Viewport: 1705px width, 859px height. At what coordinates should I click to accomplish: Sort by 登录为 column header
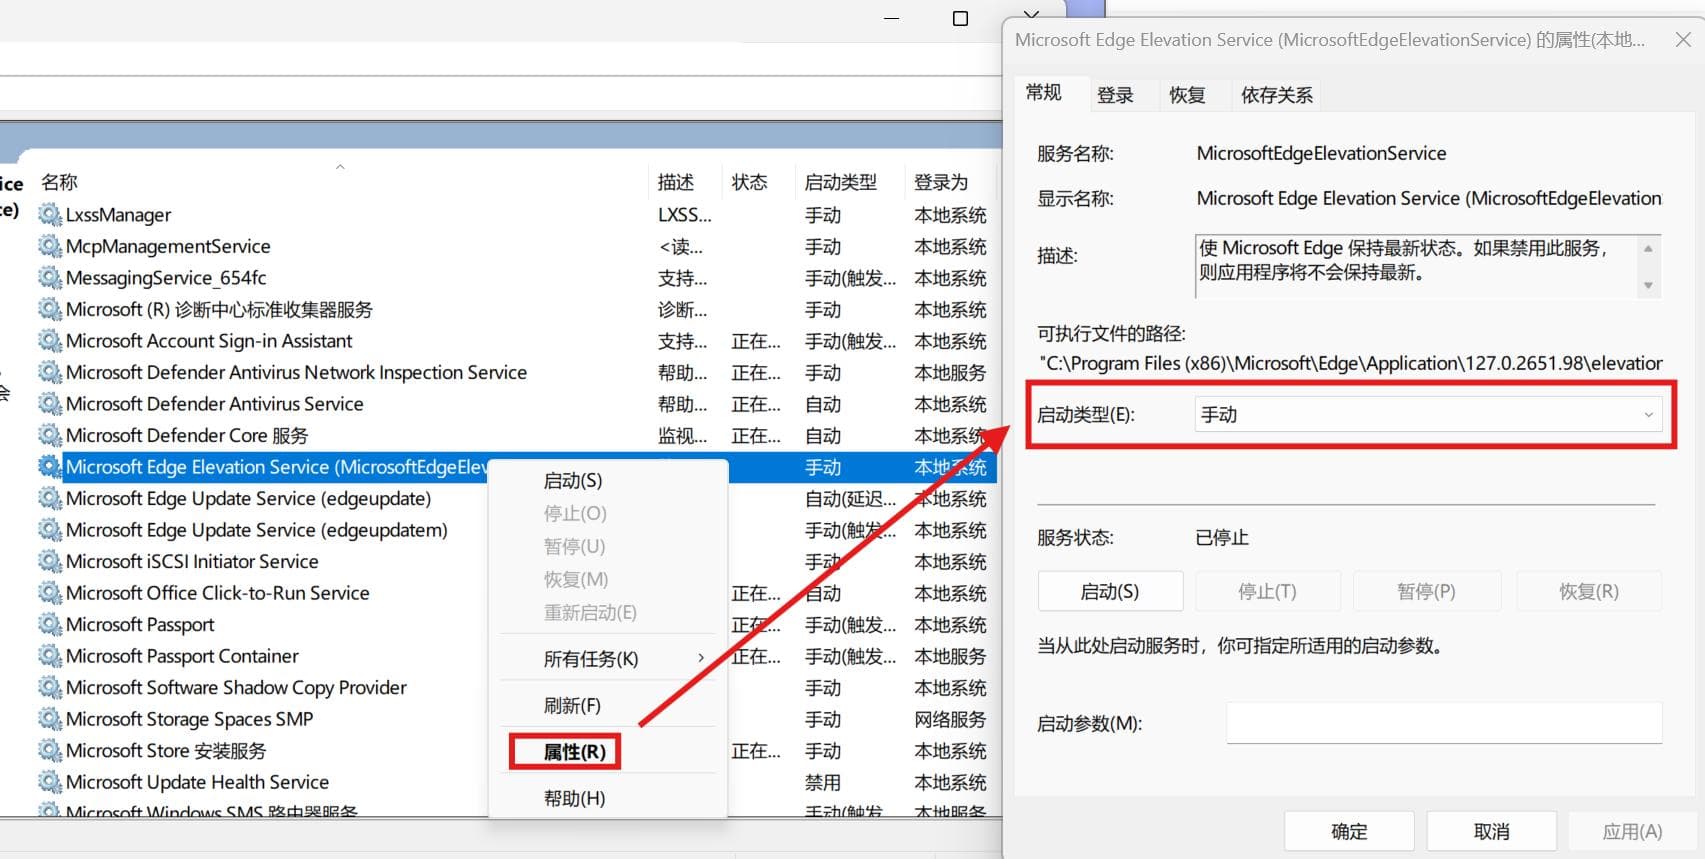pos(941,182)
